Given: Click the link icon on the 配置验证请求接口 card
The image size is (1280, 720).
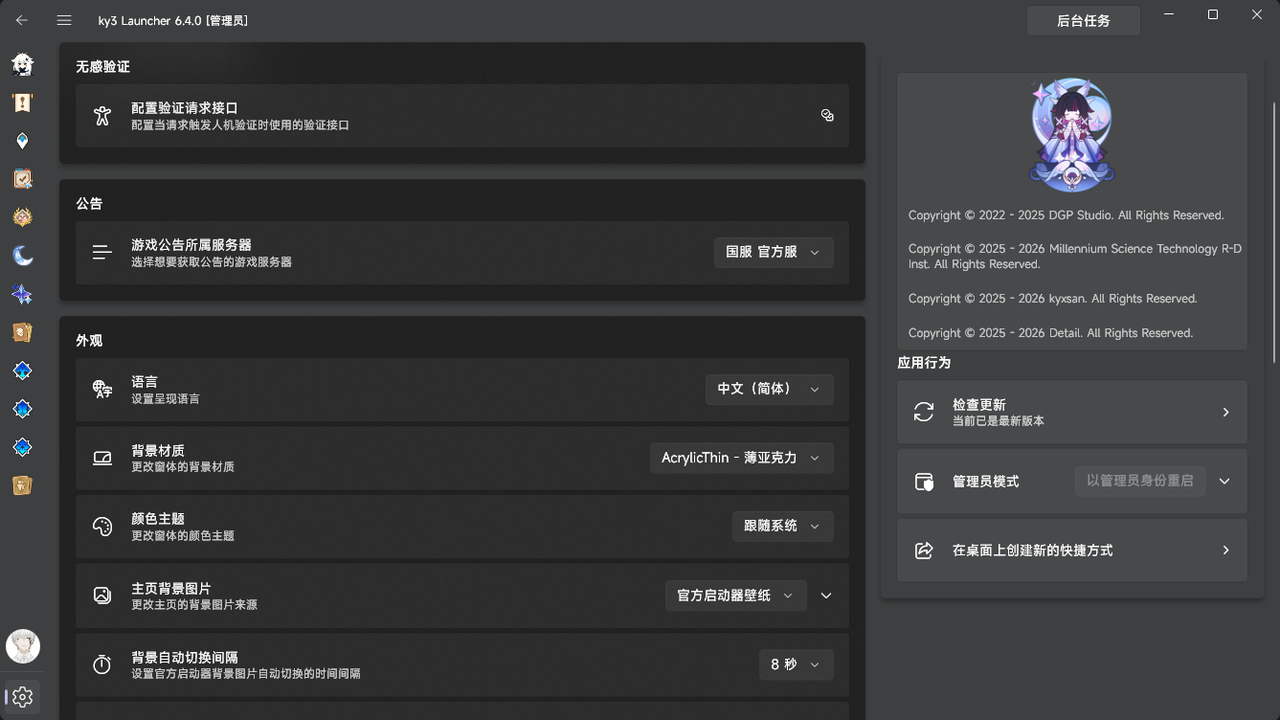Looking at the screenshot, I should click(x=827, y=115).
